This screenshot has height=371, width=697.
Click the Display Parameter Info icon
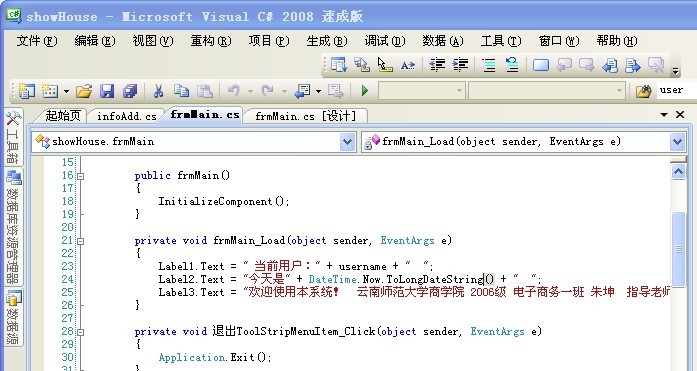pos(362,65)
